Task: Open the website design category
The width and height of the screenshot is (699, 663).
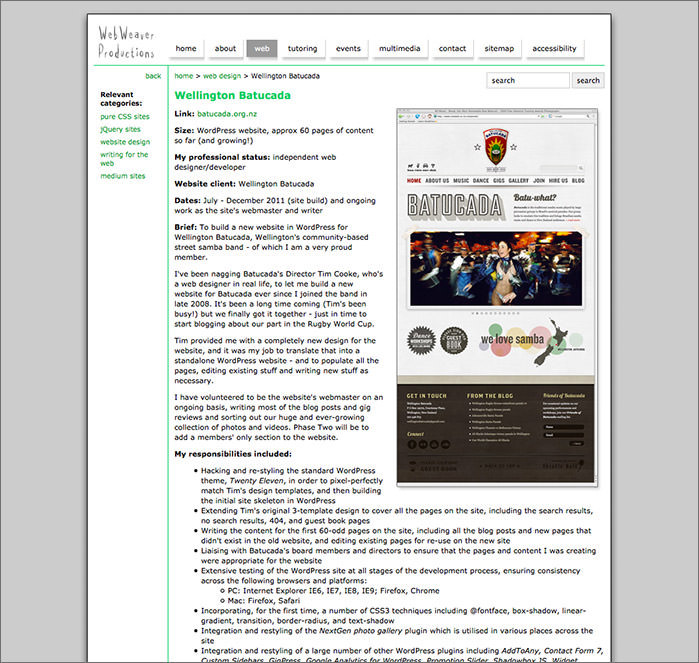Action: pos(125,142)
